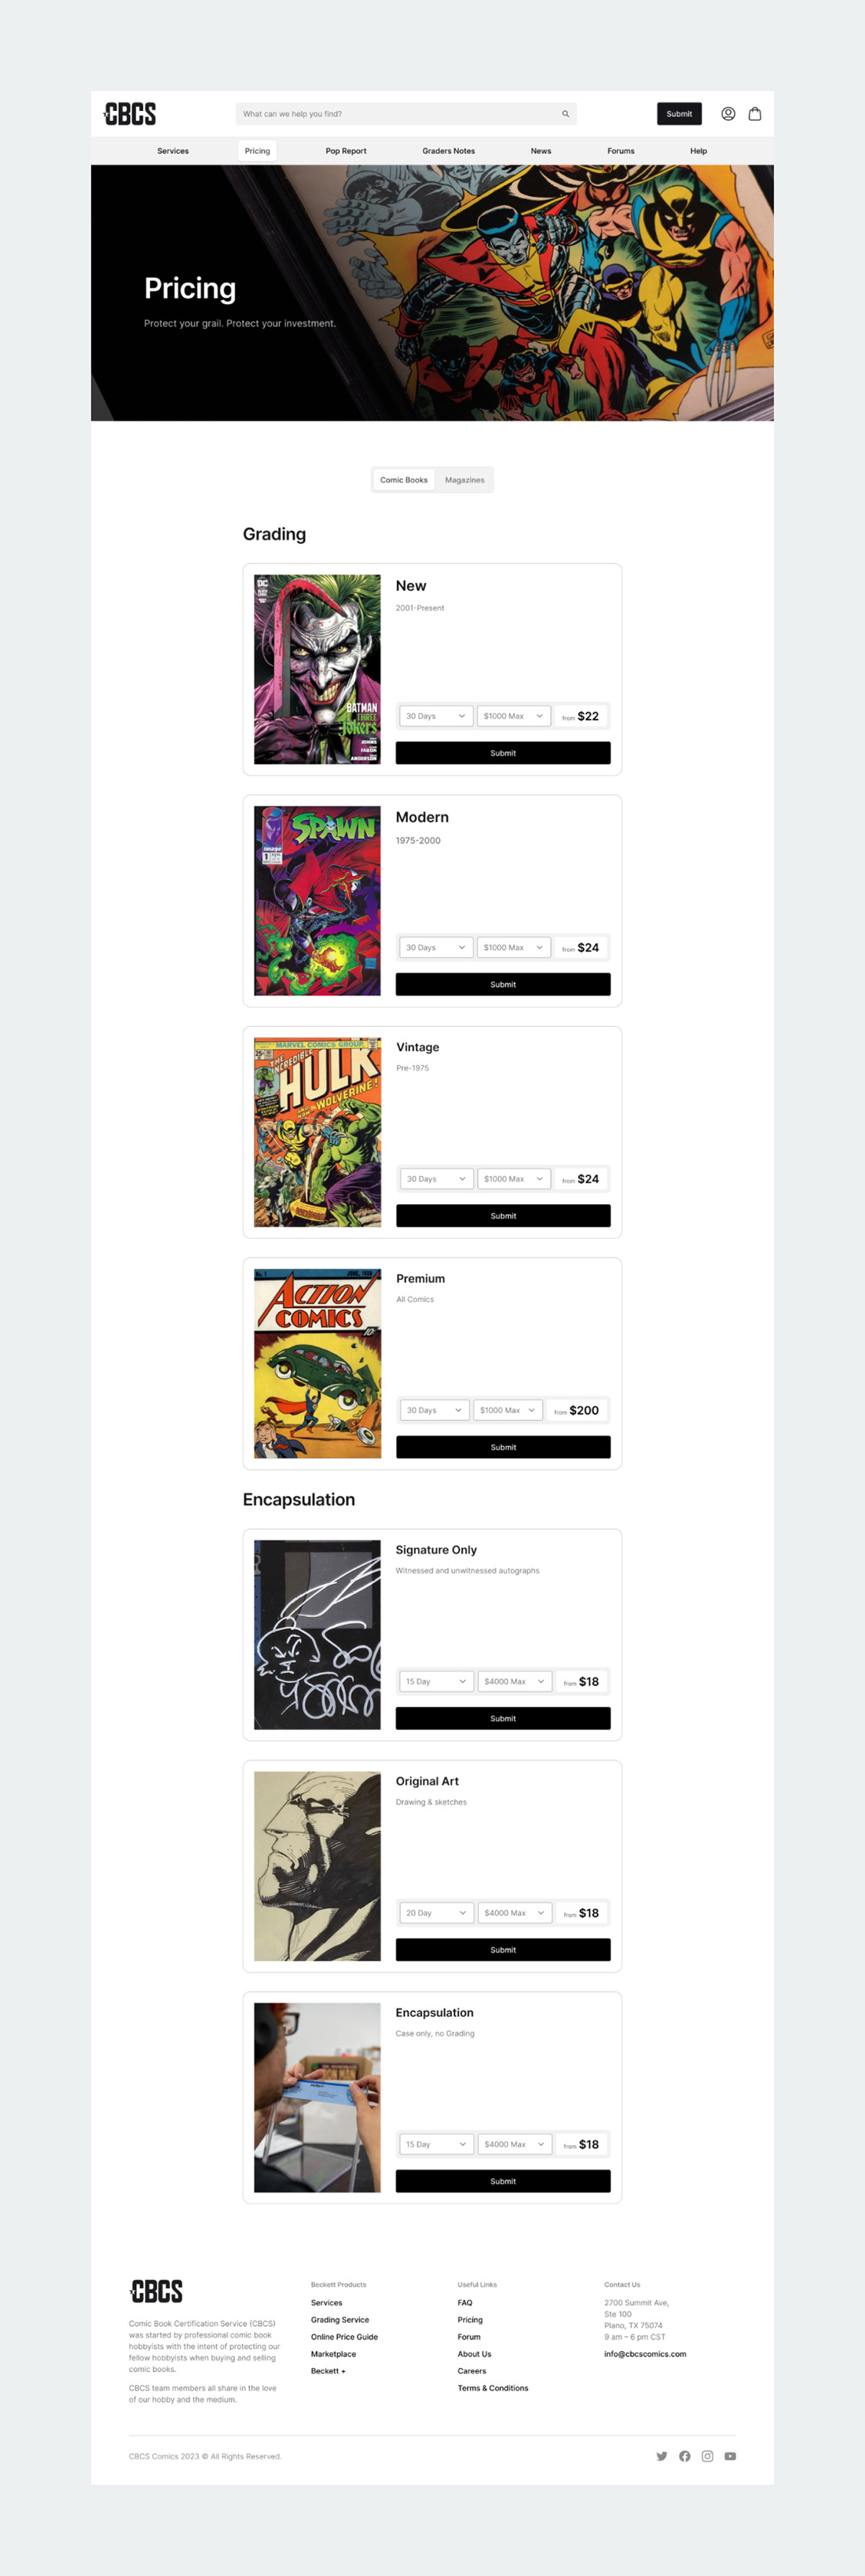Viewport: 865px width, 2576px height.
Task: Click the CBCS logo in header
Action: (130, 114)
